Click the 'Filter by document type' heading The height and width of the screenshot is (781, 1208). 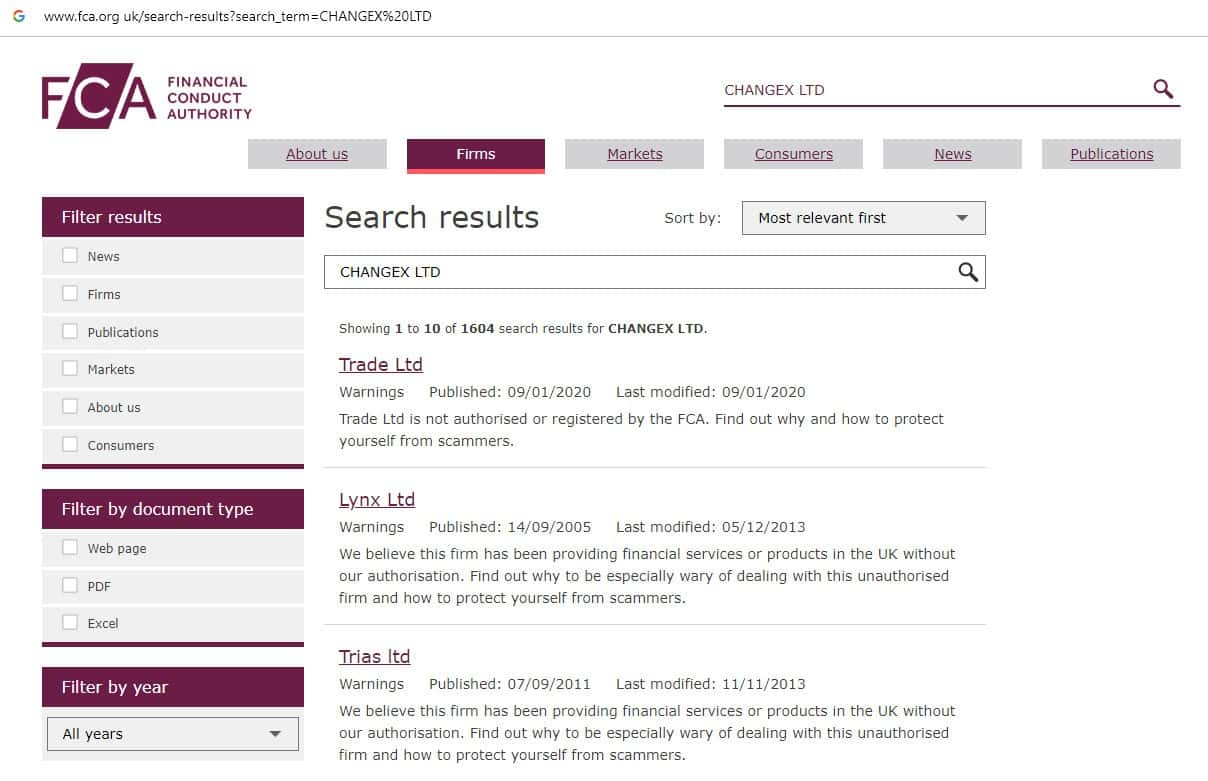173,509
